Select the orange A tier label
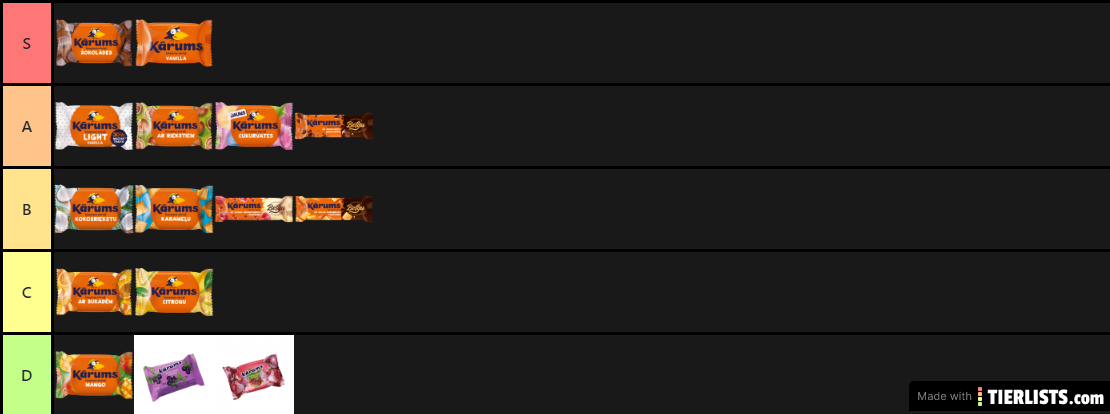1110x414 pixels. pyautogui.click(x=26, y=126)
